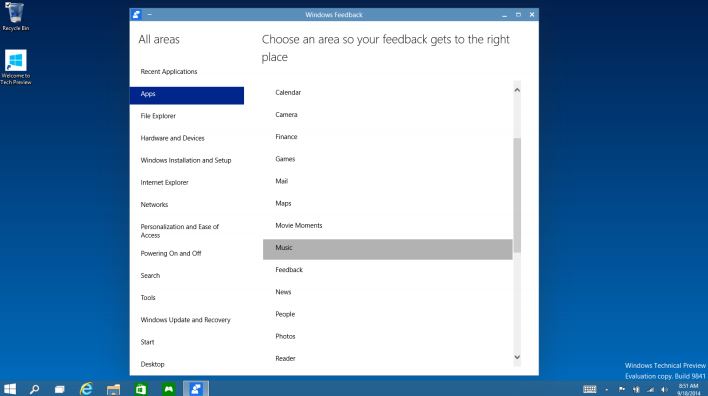Open the Windows Start button

(10, 388)
